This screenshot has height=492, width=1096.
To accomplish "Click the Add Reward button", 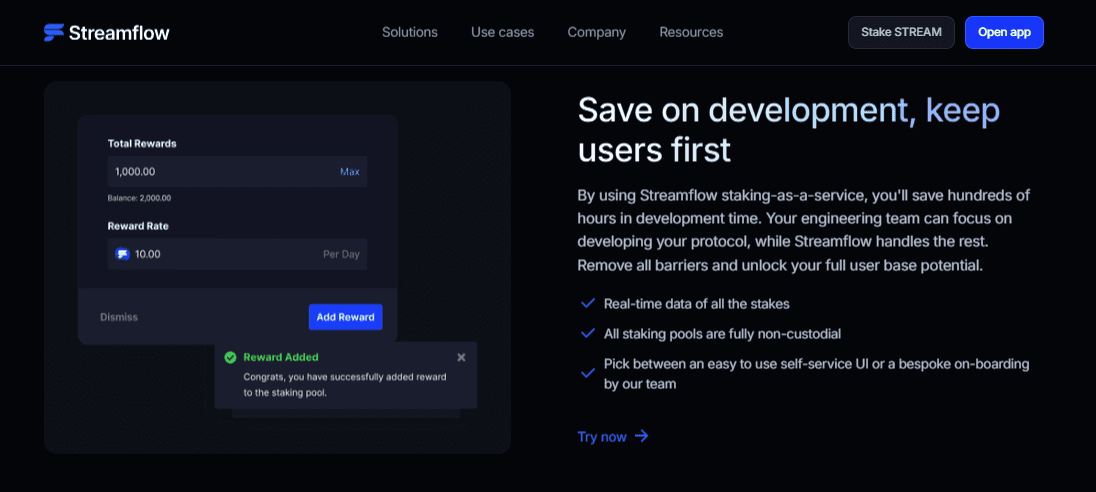I will tap(345, 317).
